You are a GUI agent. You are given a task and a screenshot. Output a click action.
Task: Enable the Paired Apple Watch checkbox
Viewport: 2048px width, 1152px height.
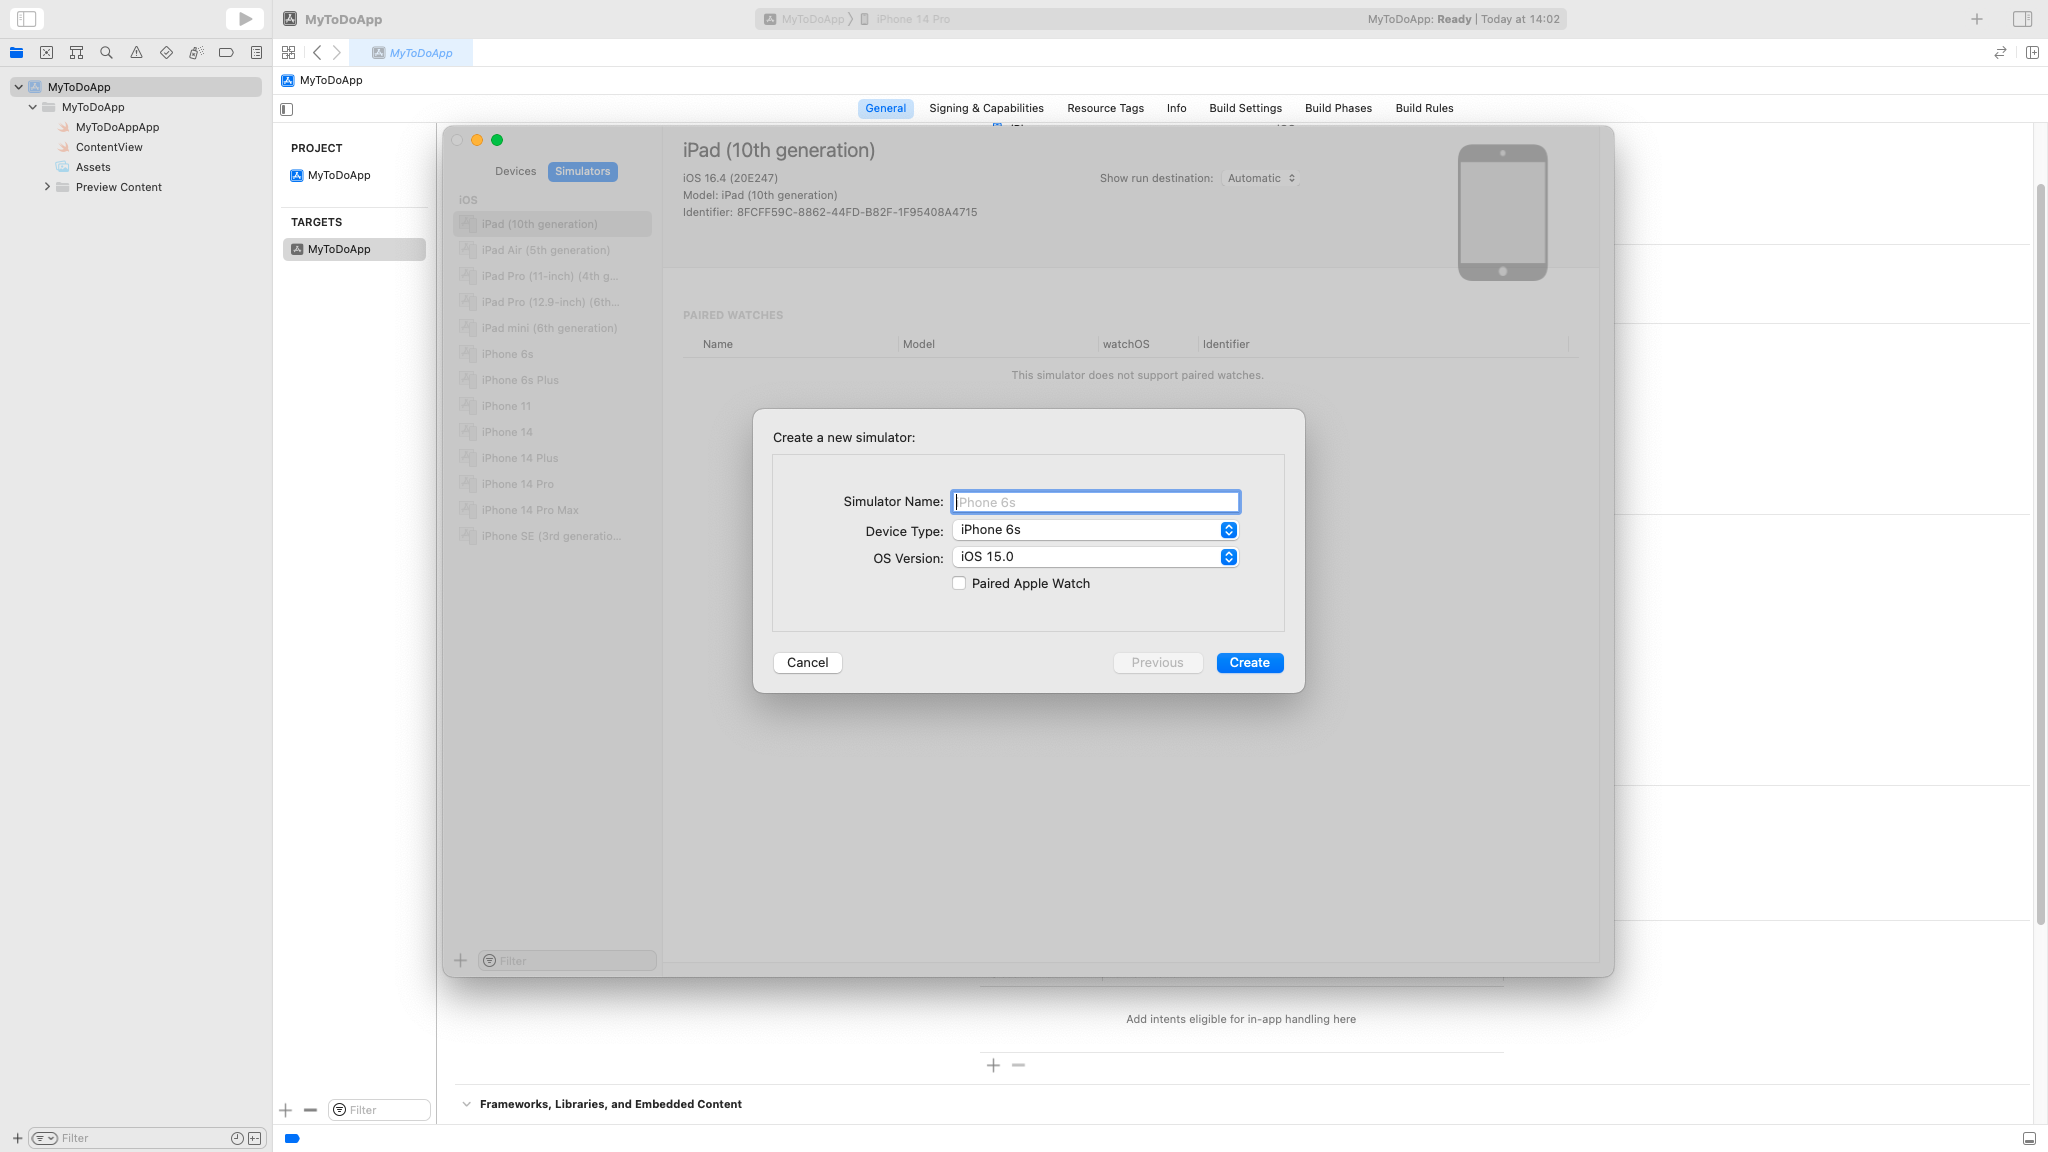[x=959, y=583]
